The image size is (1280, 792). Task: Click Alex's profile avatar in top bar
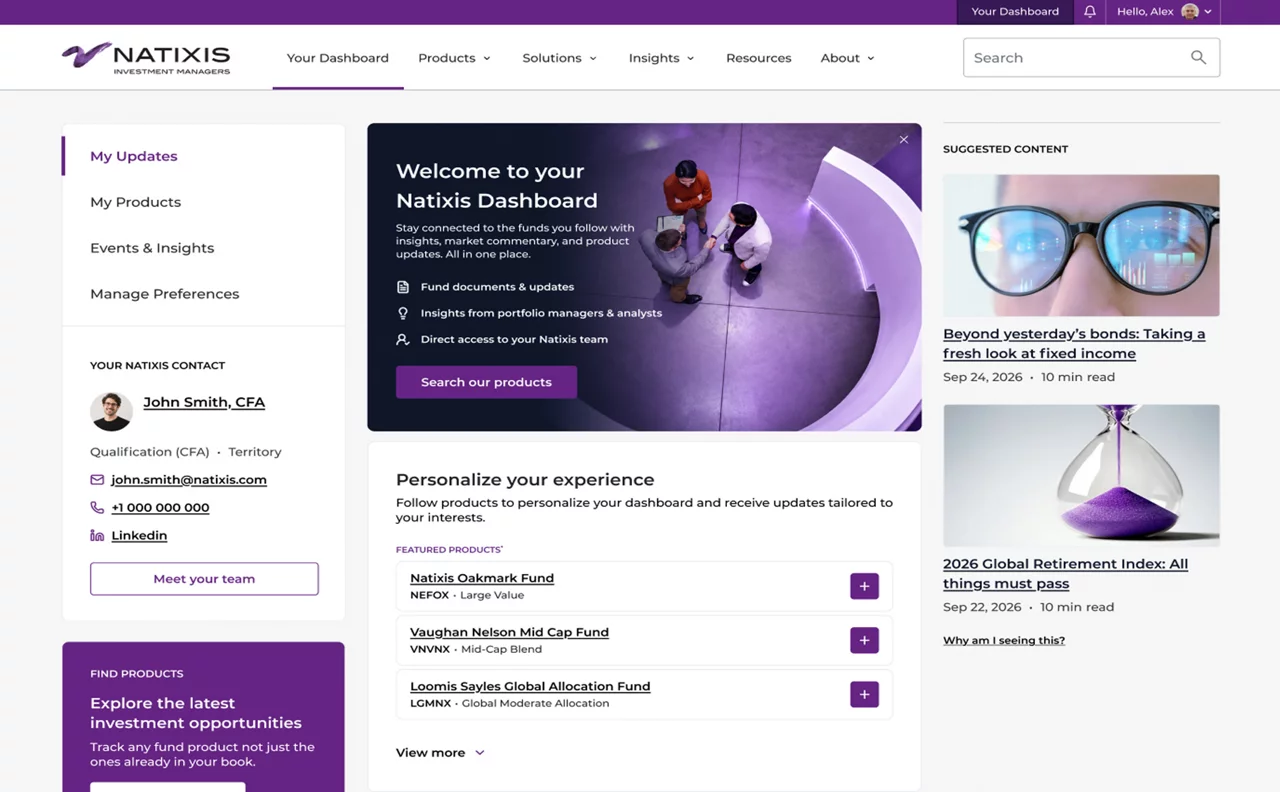pyautogui.click(x=1190, y=12)
